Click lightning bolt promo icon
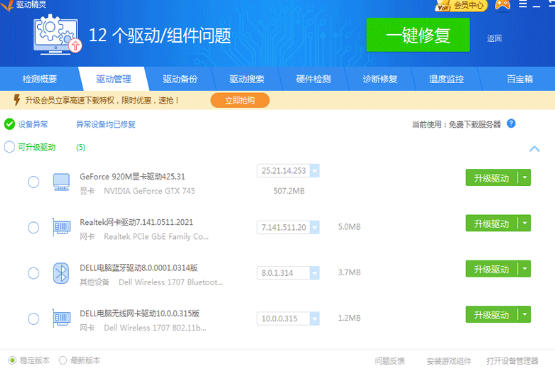Screen dimensions: 555x369 (x=16, y=100)
